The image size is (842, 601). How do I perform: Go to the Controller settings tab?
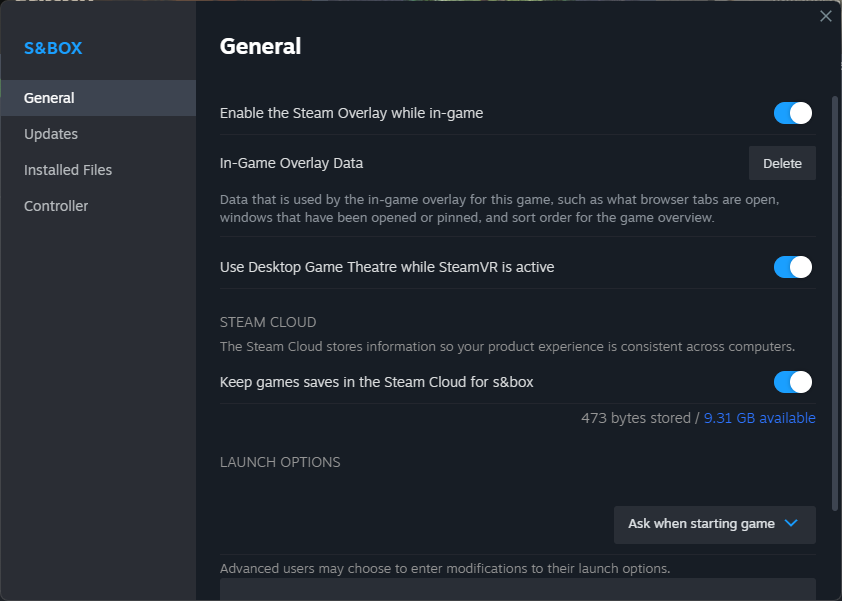point(56,206)
